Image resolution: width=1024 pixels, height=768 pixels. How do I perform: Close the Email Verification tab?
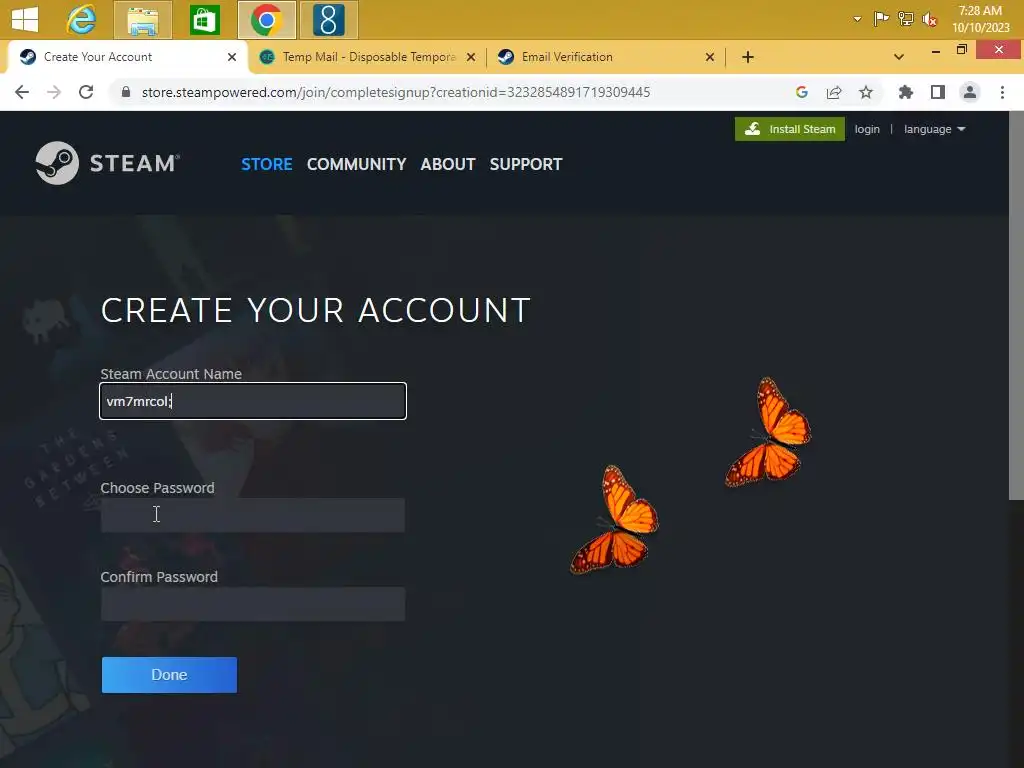(710, 57)
